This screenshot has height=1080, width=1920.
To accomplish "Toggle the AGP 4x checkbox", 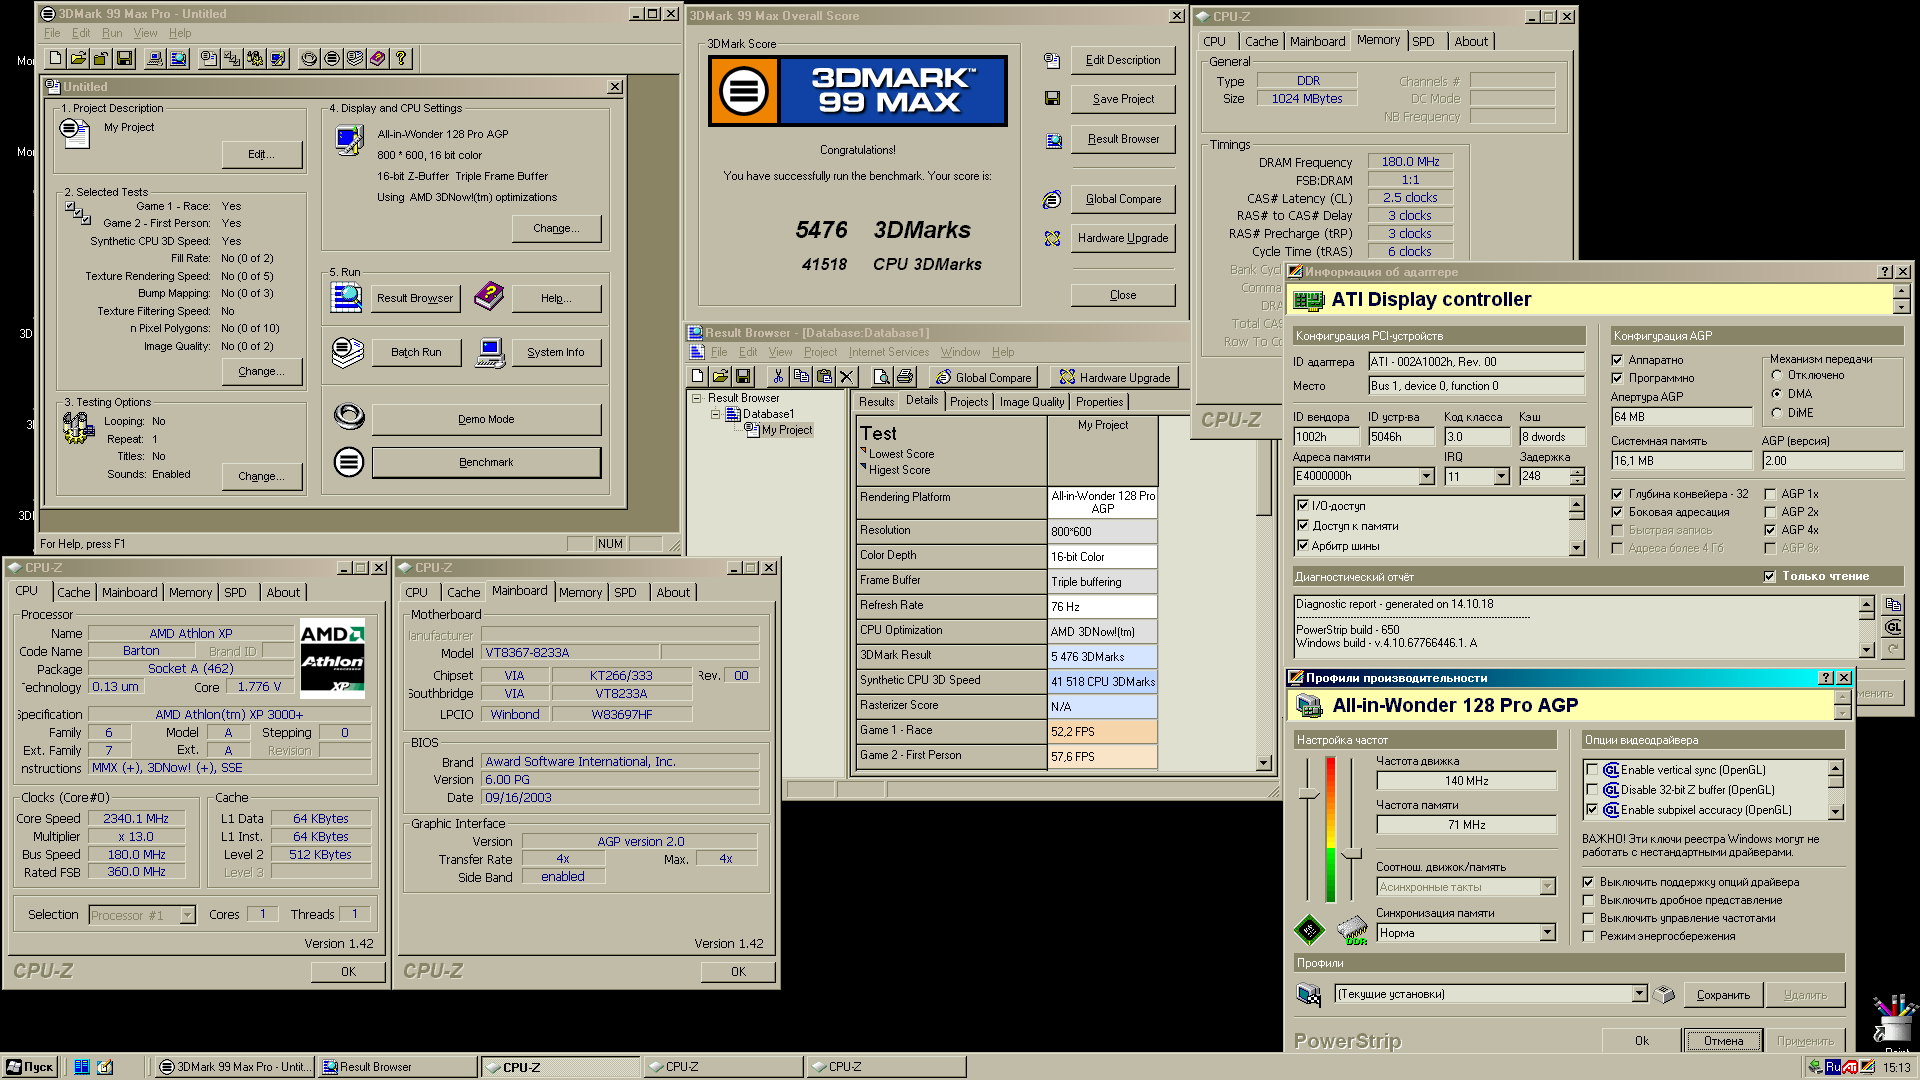I will pos(1770,530).
